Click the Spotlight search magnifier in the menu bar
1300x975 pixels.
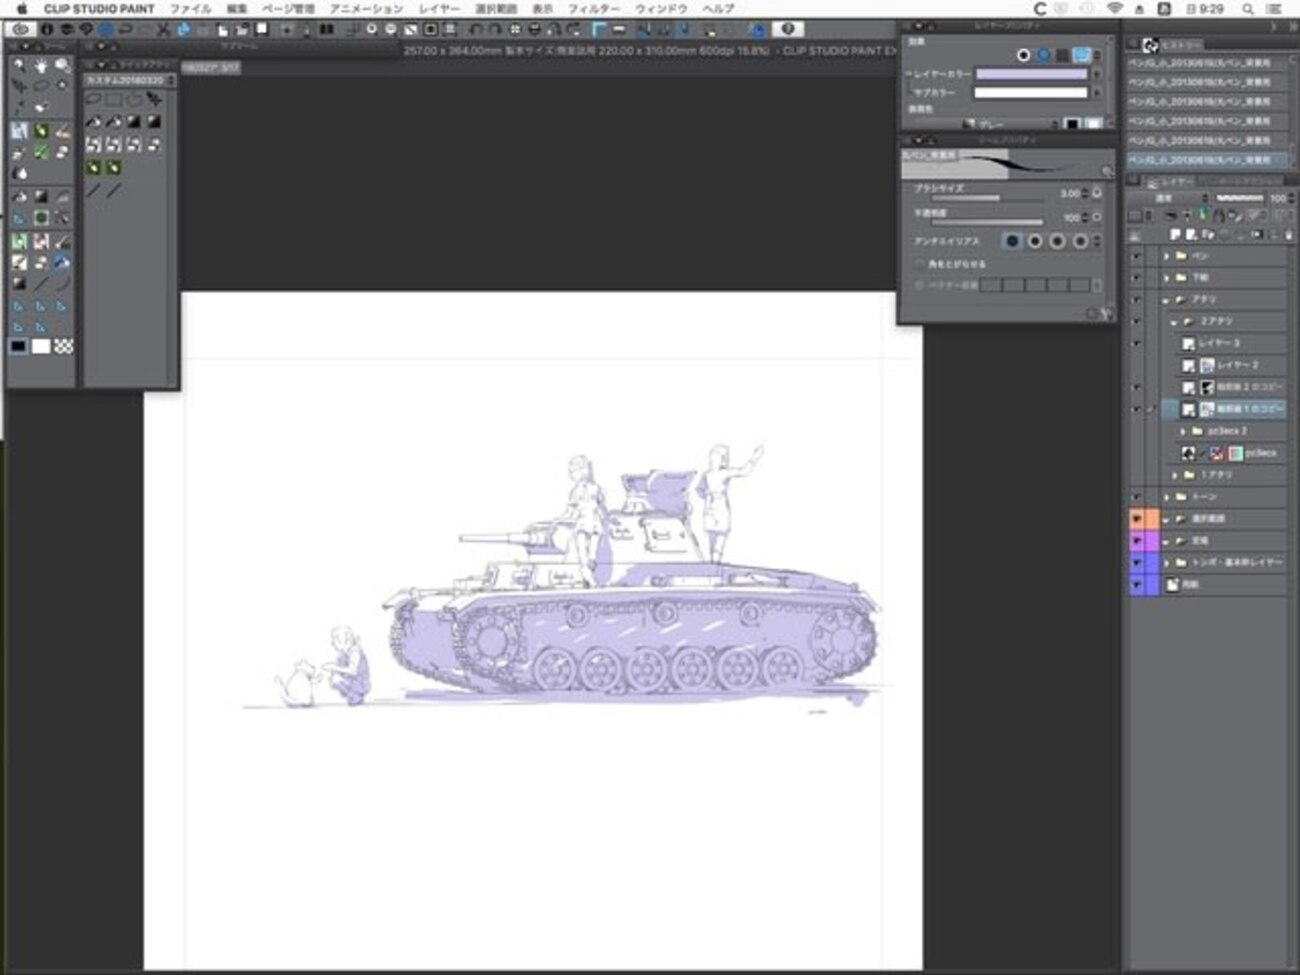1248,9
